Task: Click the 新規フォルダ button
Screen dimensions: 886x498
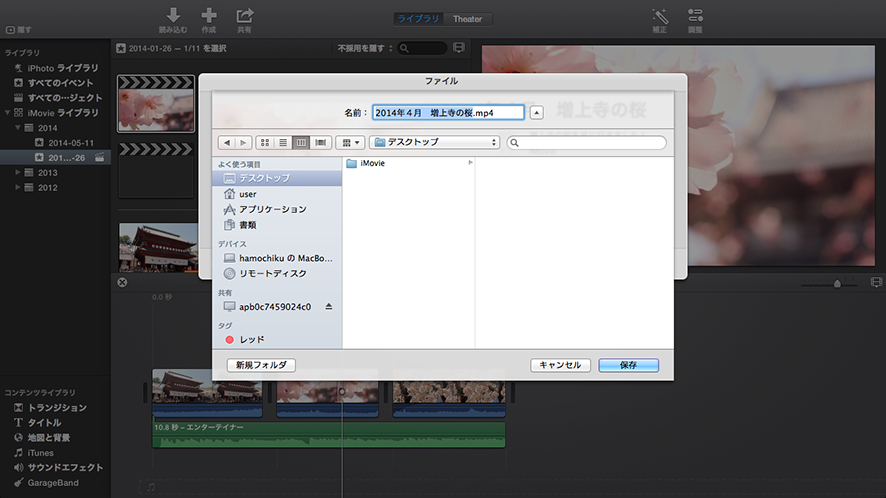Action: click(261, 365)
